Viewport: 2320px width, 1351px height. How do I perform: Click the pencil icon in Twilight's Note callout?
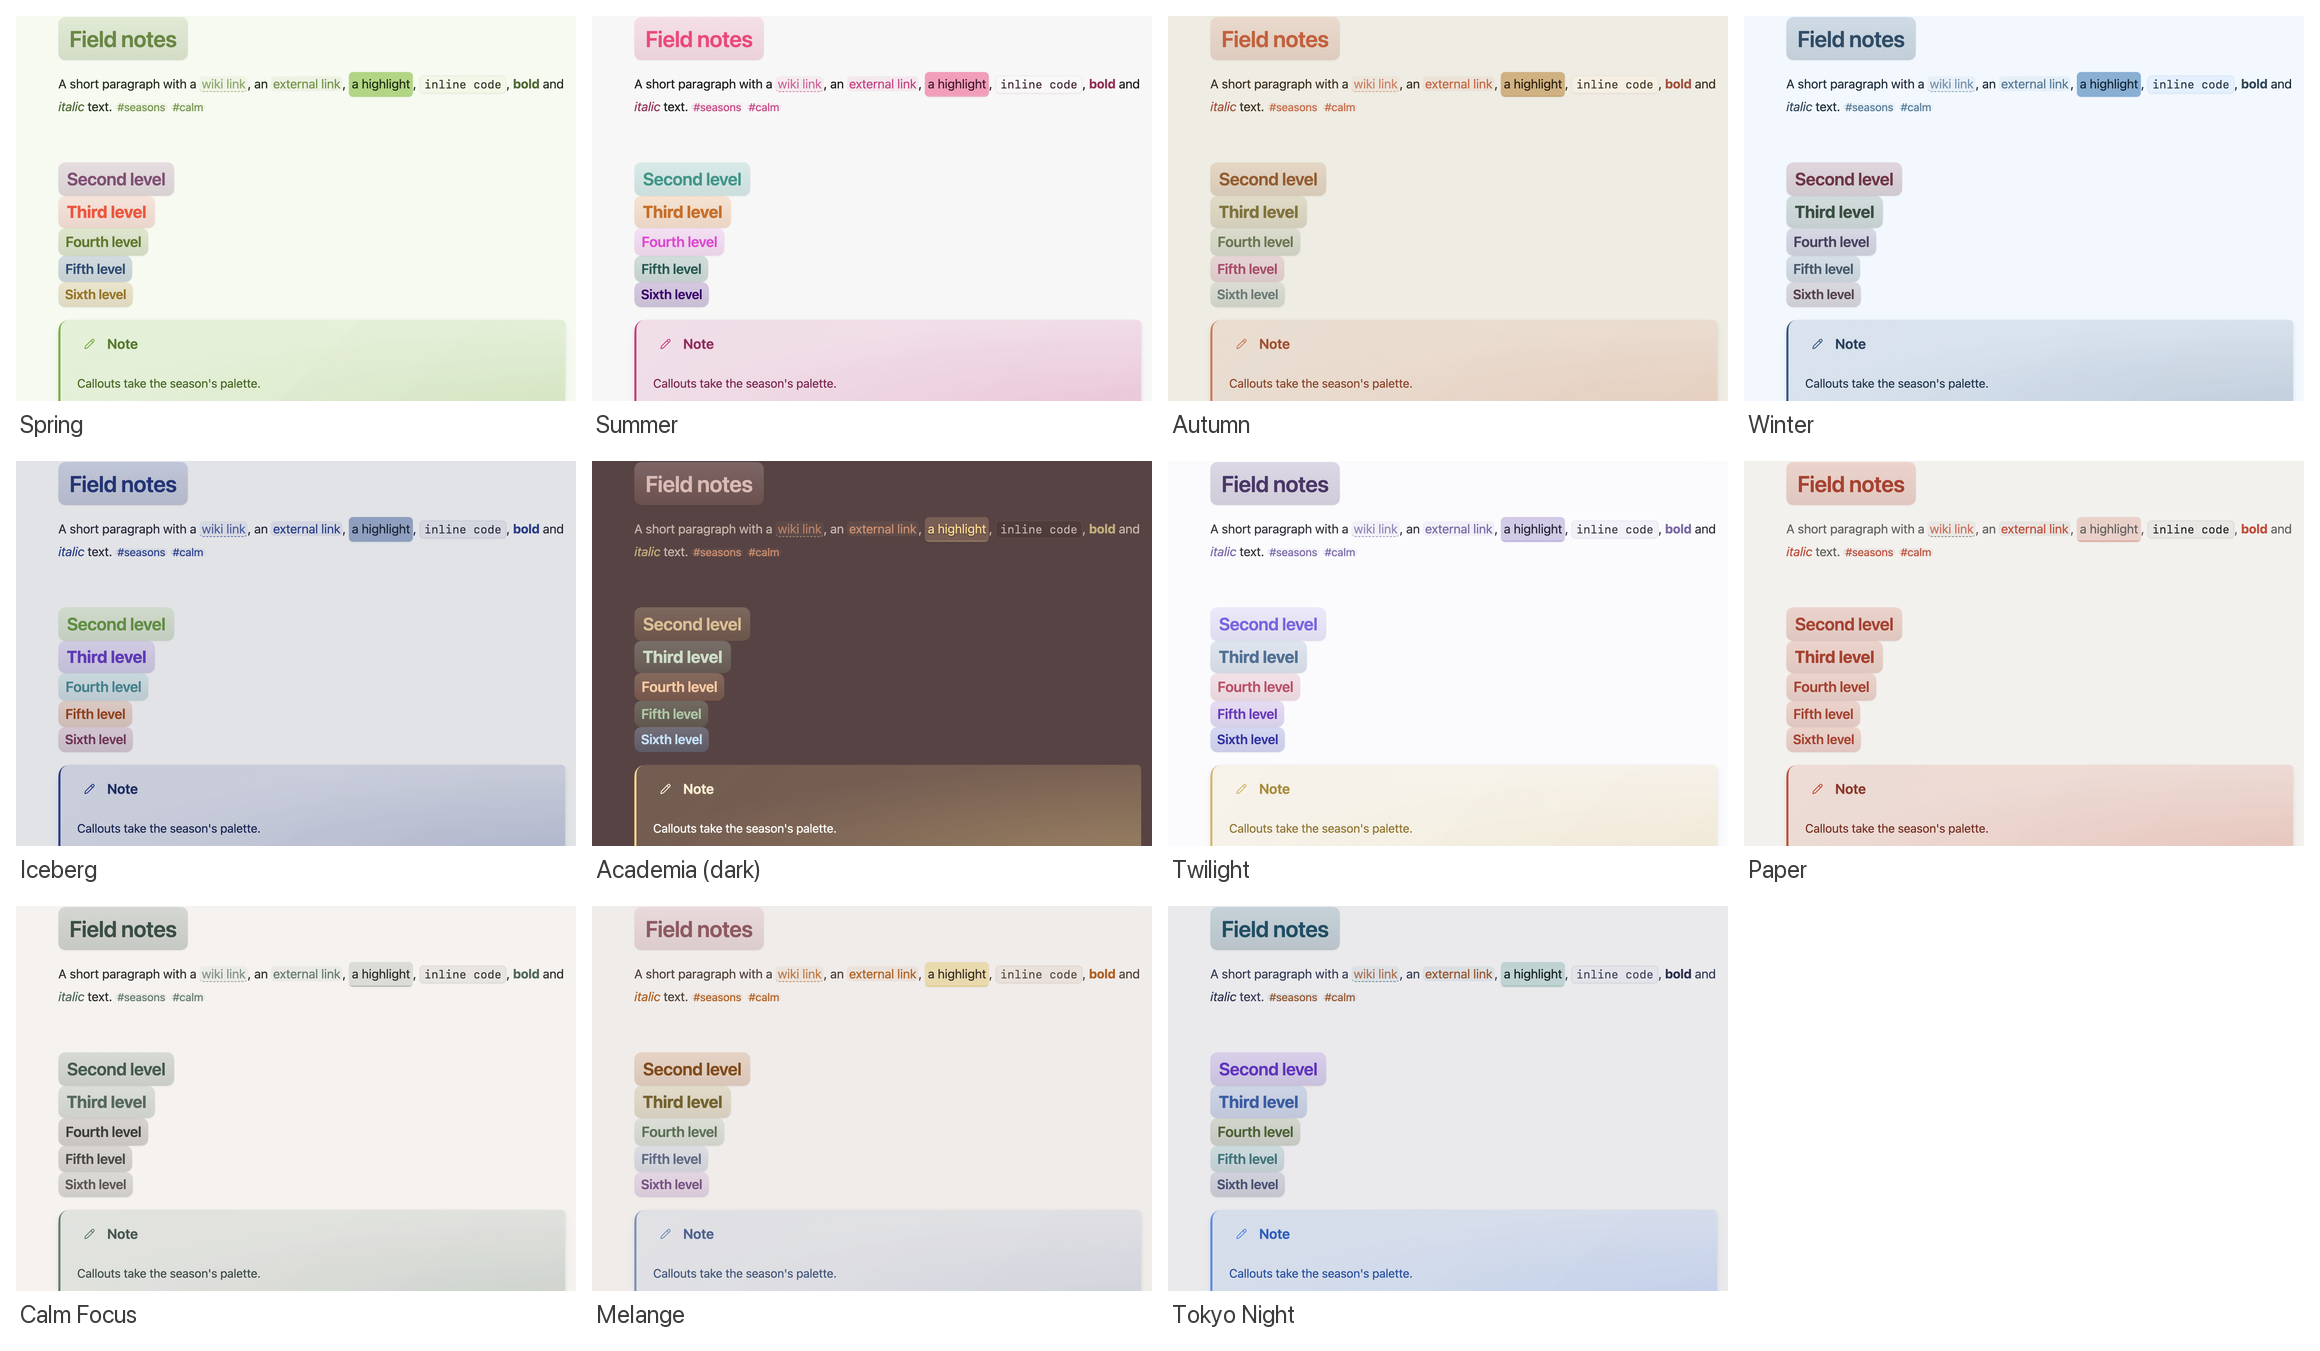pyautogui.click(x=1241, y=789)
